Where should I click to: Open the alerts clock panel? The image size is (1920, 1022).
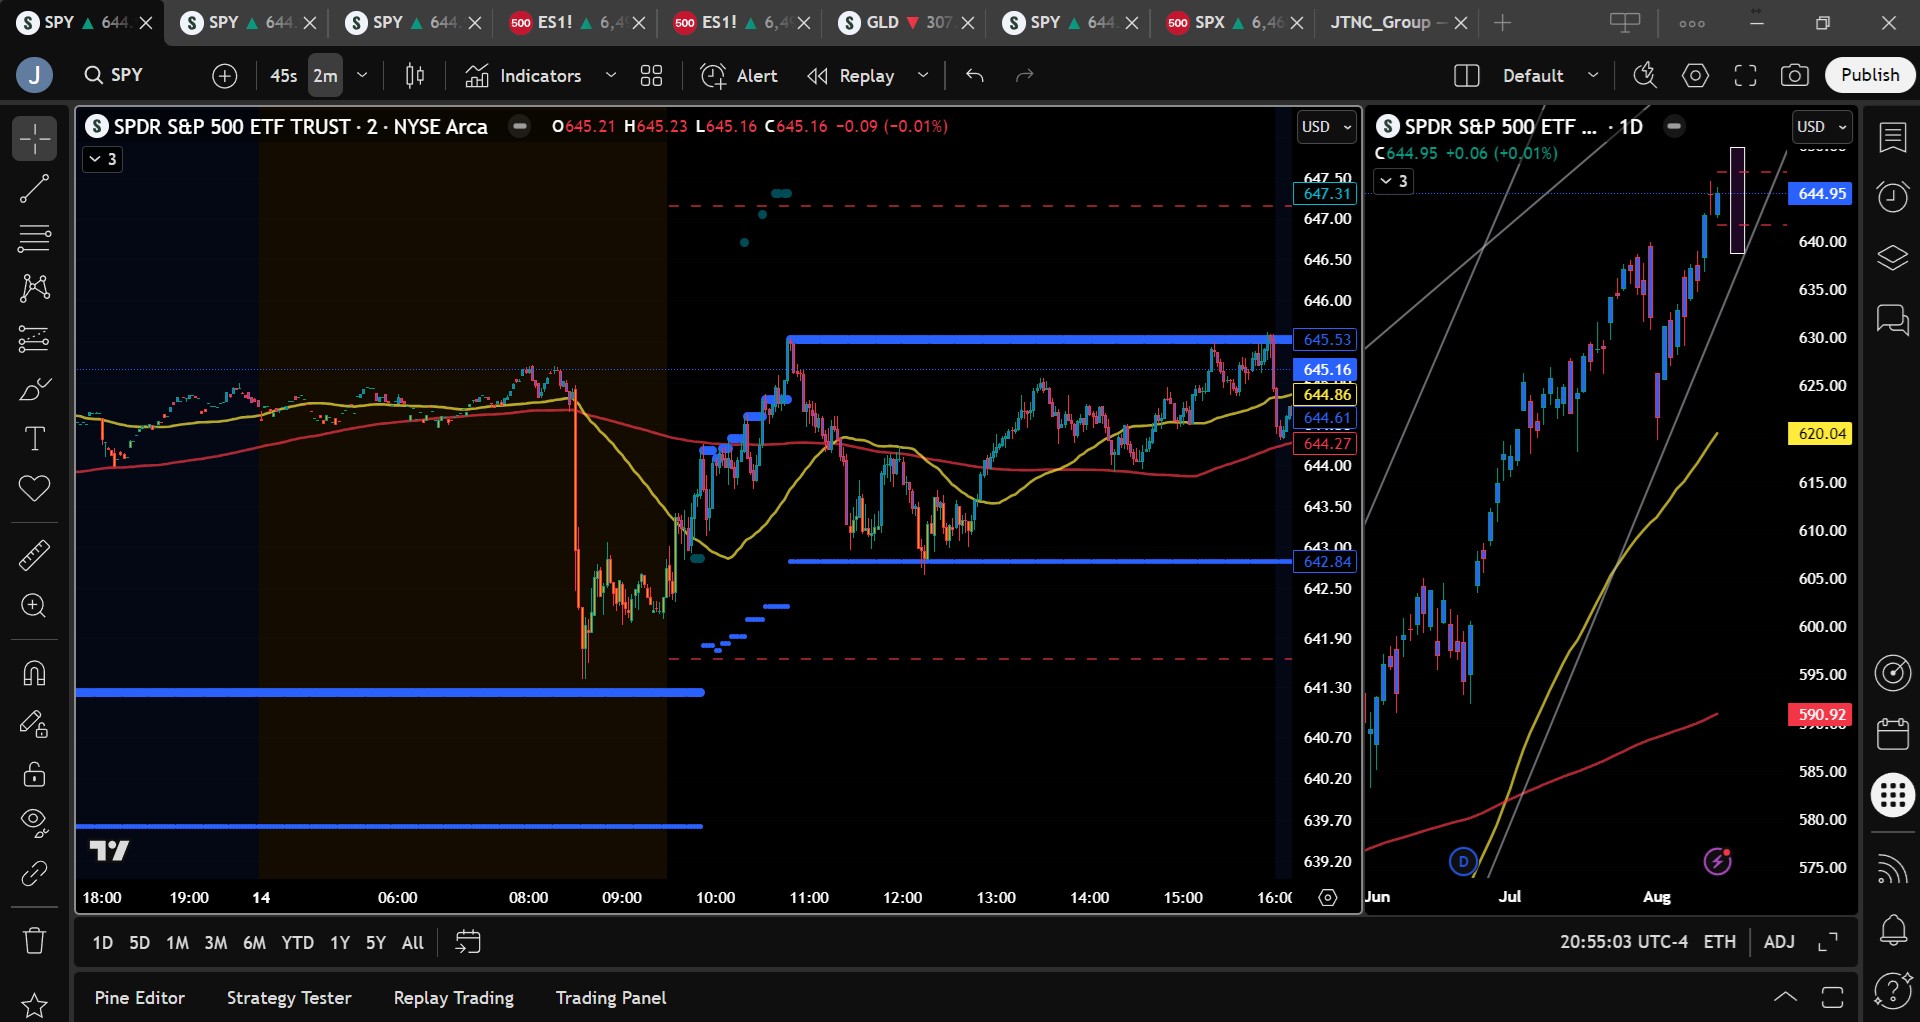point(1893,197)
